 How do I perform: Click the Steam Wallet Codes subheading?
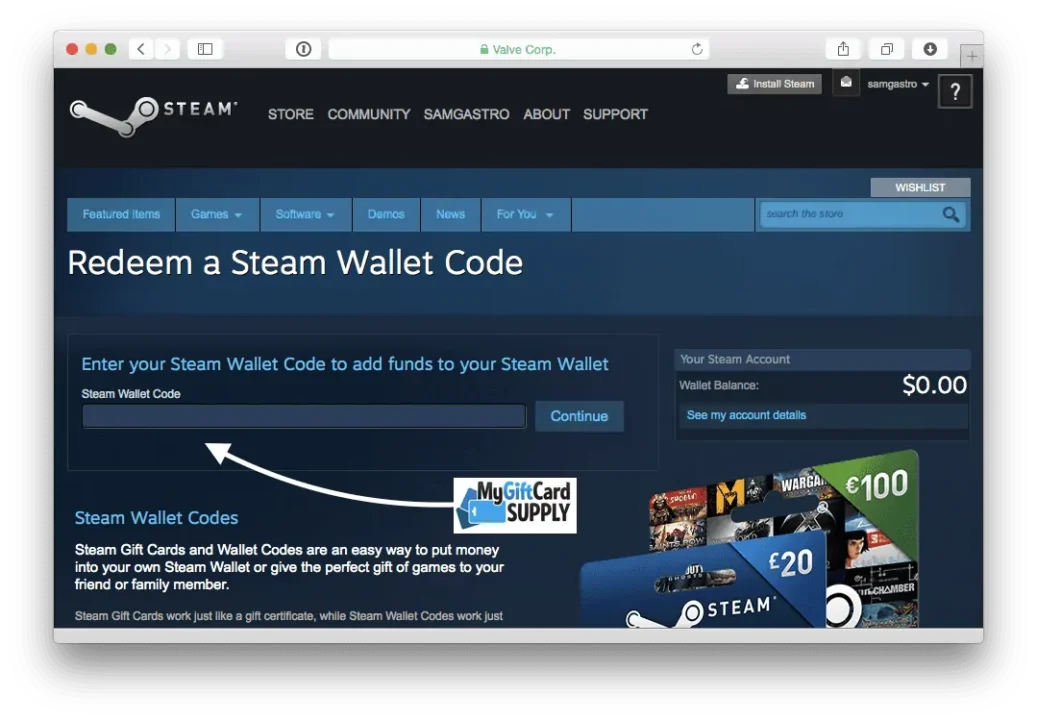tap(156, 518)
